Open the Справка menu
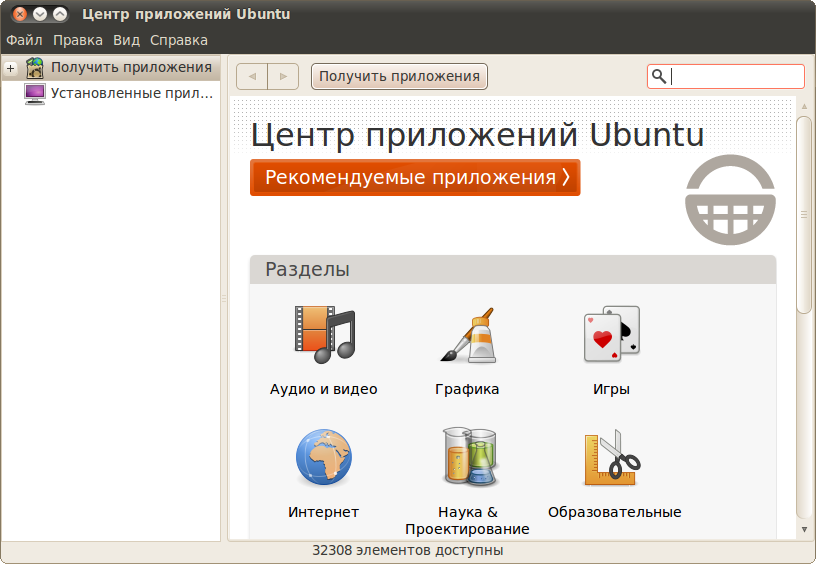The width and height of the screenshot is (816, 564). pos(178,40)
